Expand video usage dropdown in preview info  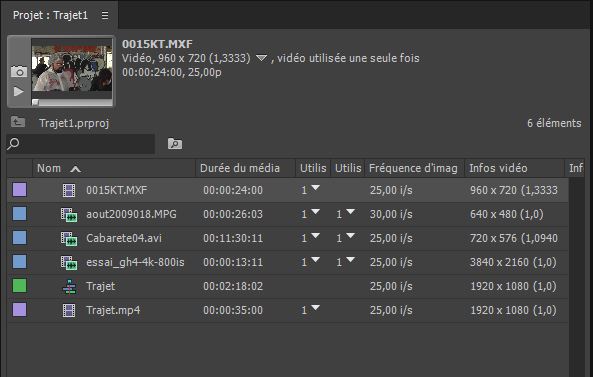point(261,58)
